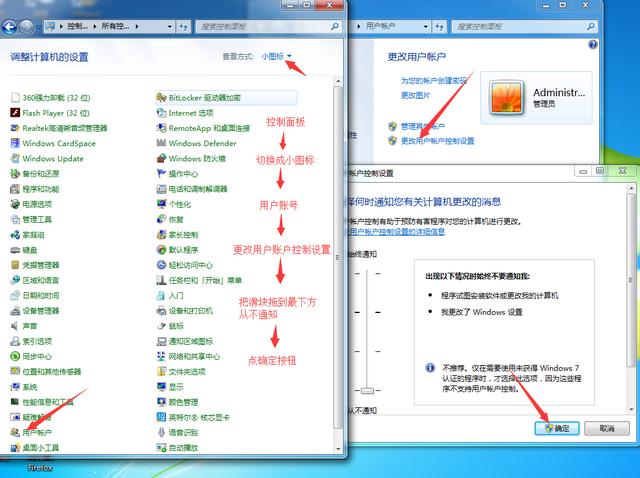This screenshot has height=478, width=640.
Task: Click the 更改用户帐户控制设置 link
Action: coord(437,141)
